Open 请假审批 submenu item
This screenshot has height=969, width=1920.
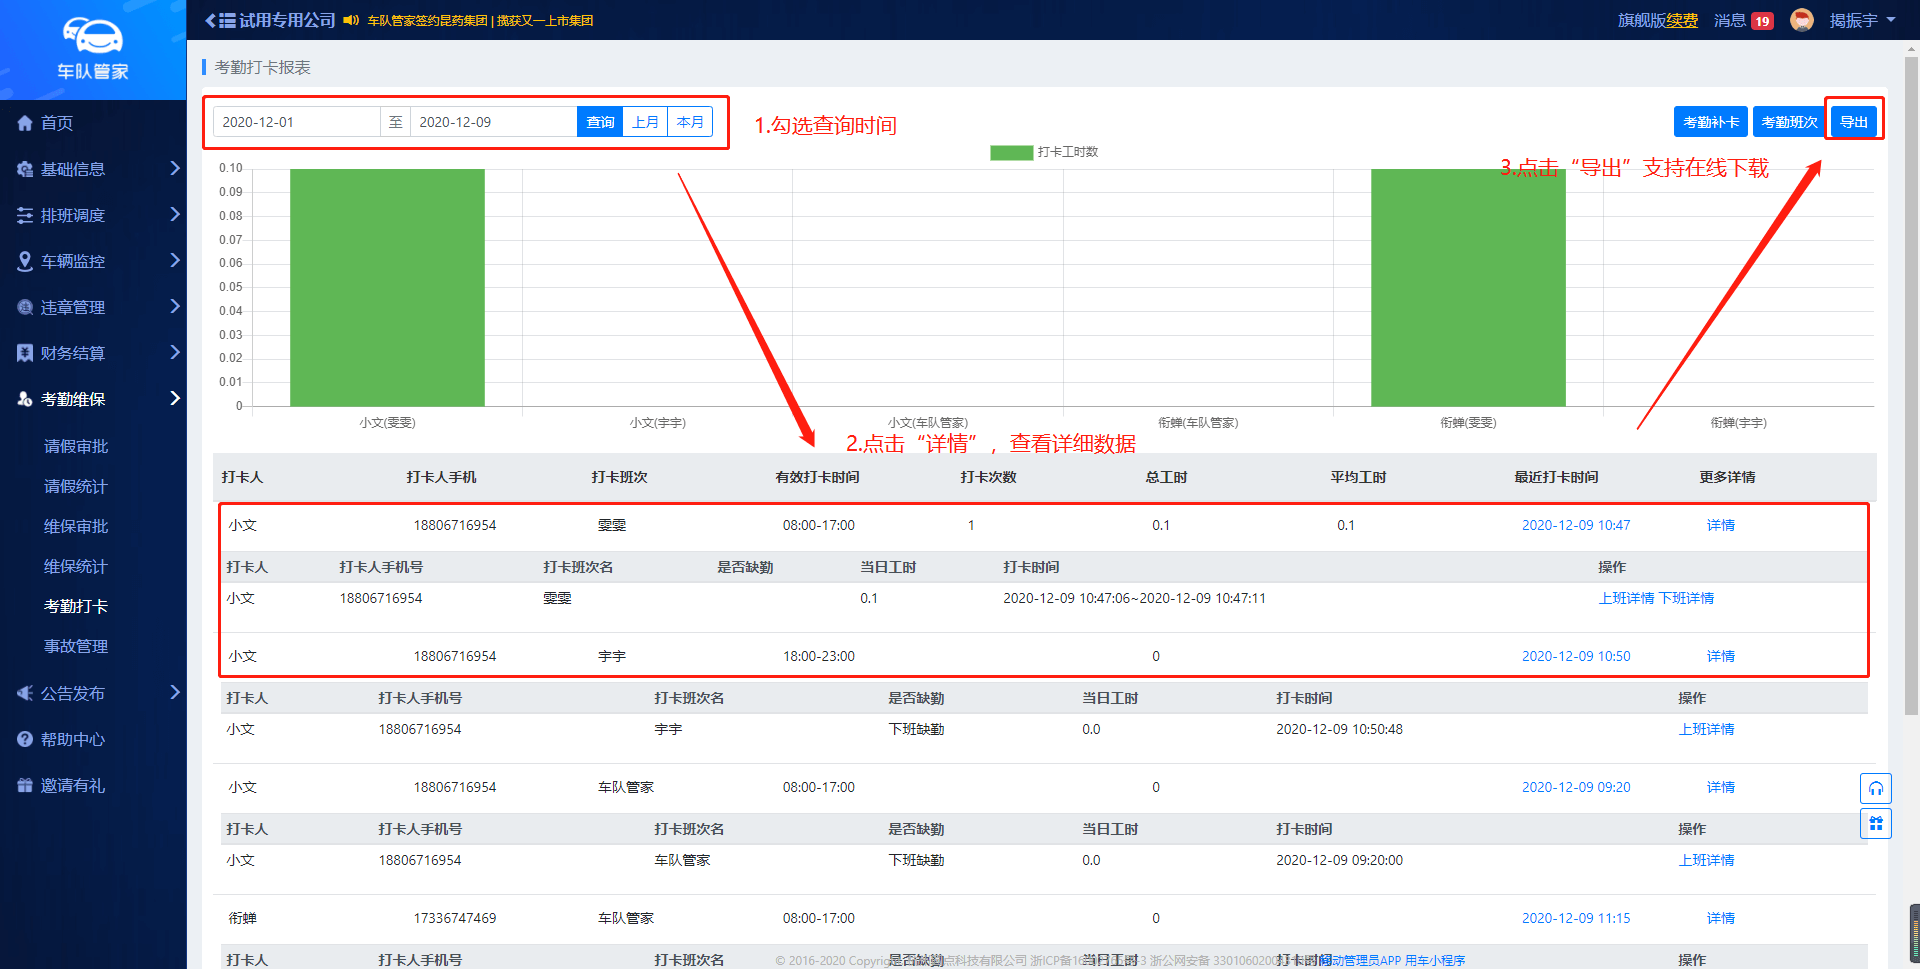[76, 446]
